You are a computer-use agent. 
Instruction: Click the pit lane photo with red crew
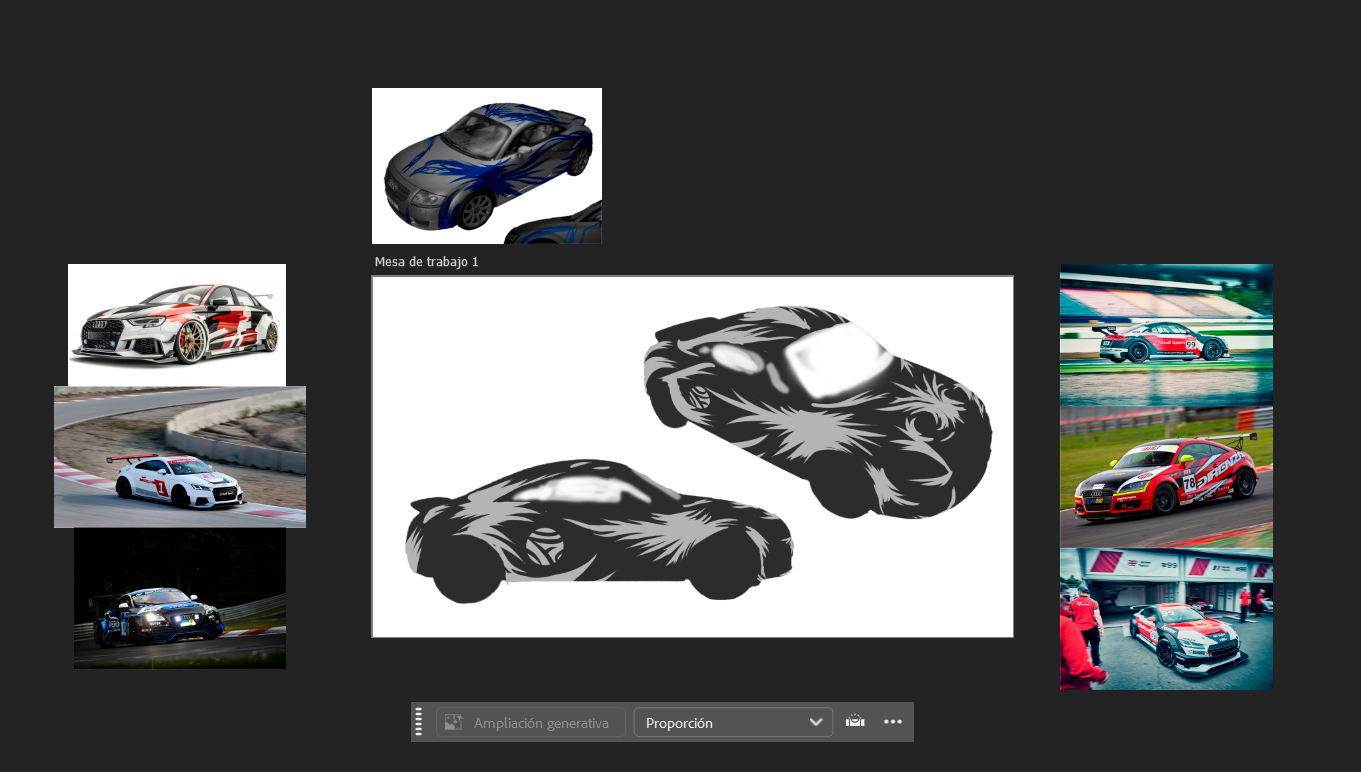pyautogui.click(x=1166, y=619)
